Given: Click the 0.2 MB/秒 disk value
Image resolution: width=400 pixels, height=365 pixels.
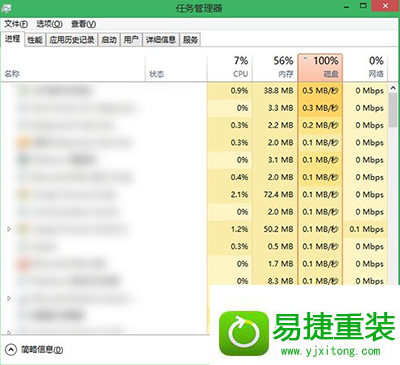Looking at the screenshot, I should point(320,125).
